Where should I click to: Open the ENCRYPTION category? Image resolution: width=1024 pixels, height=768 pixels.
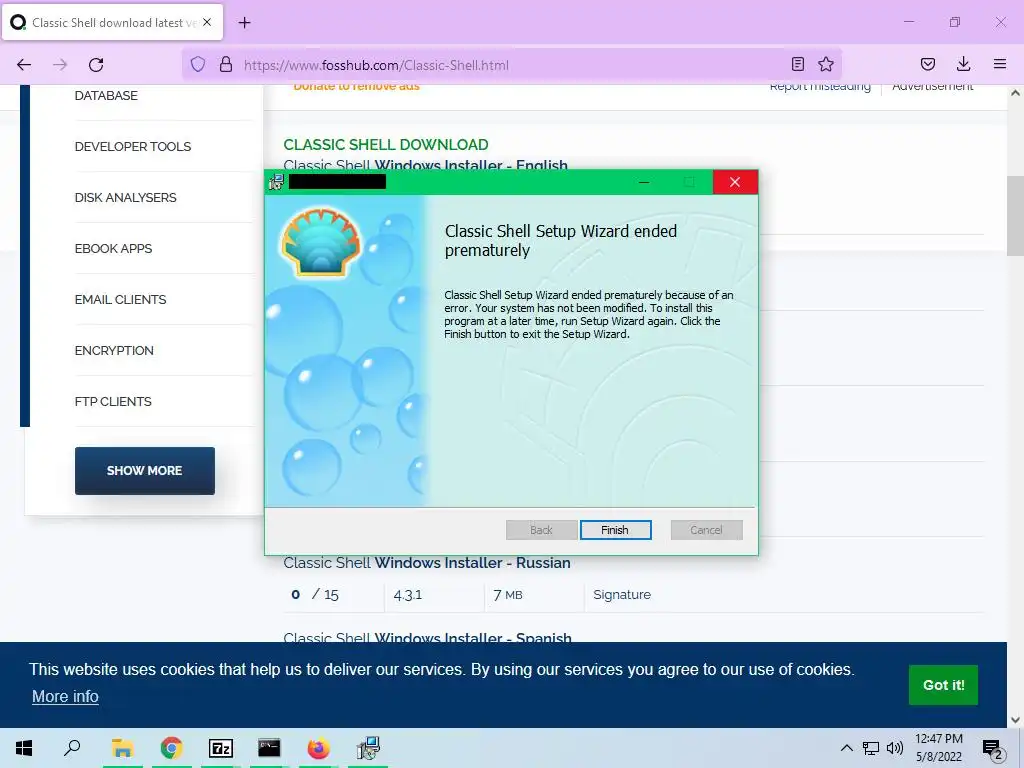point(114,350)
